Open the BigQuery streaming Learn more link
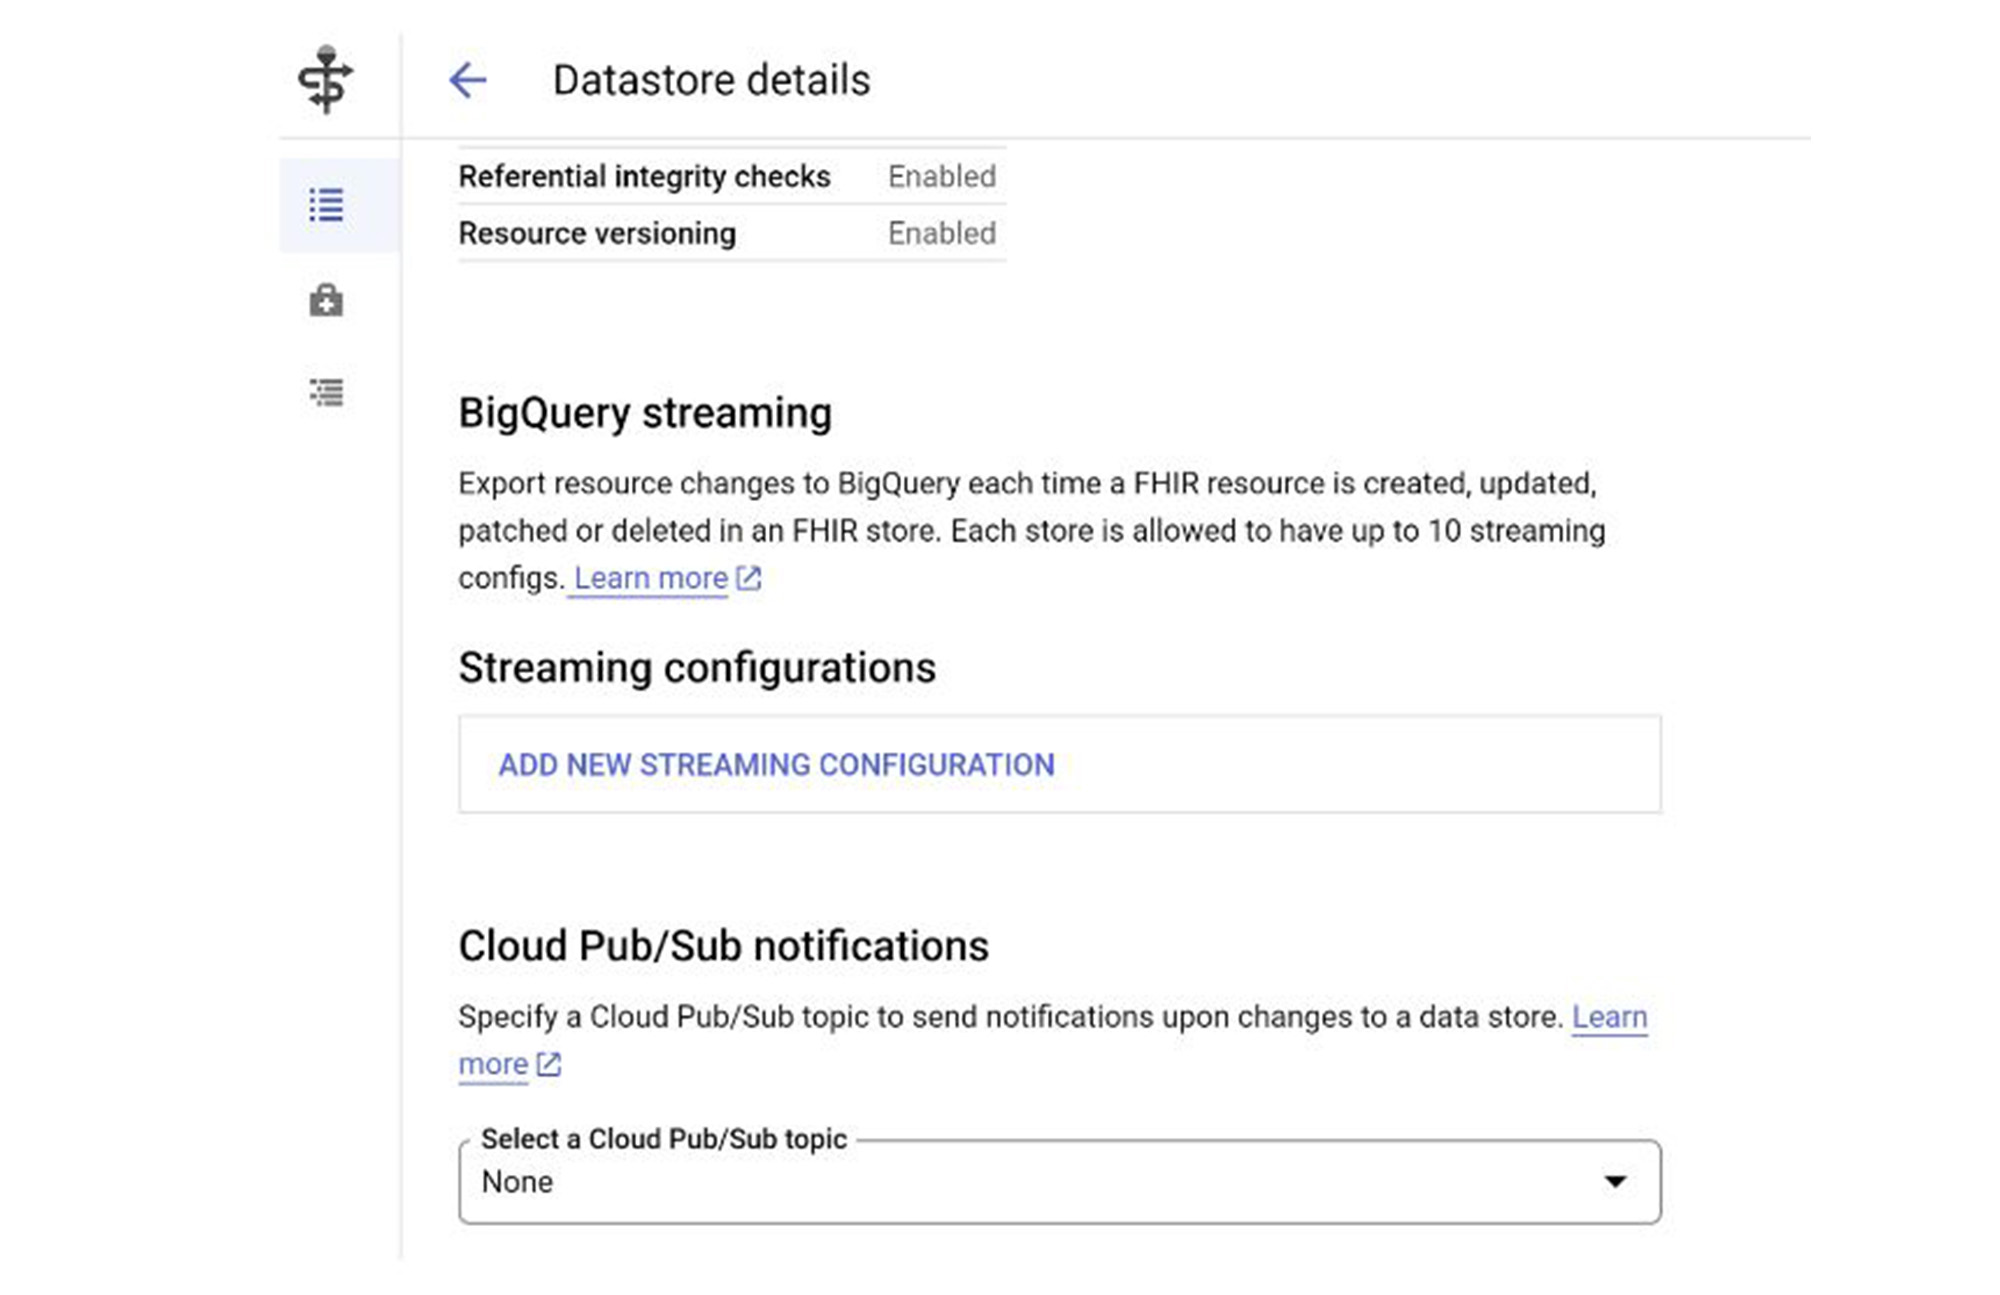This screenshot has width=2000, height=1295. 651,578
